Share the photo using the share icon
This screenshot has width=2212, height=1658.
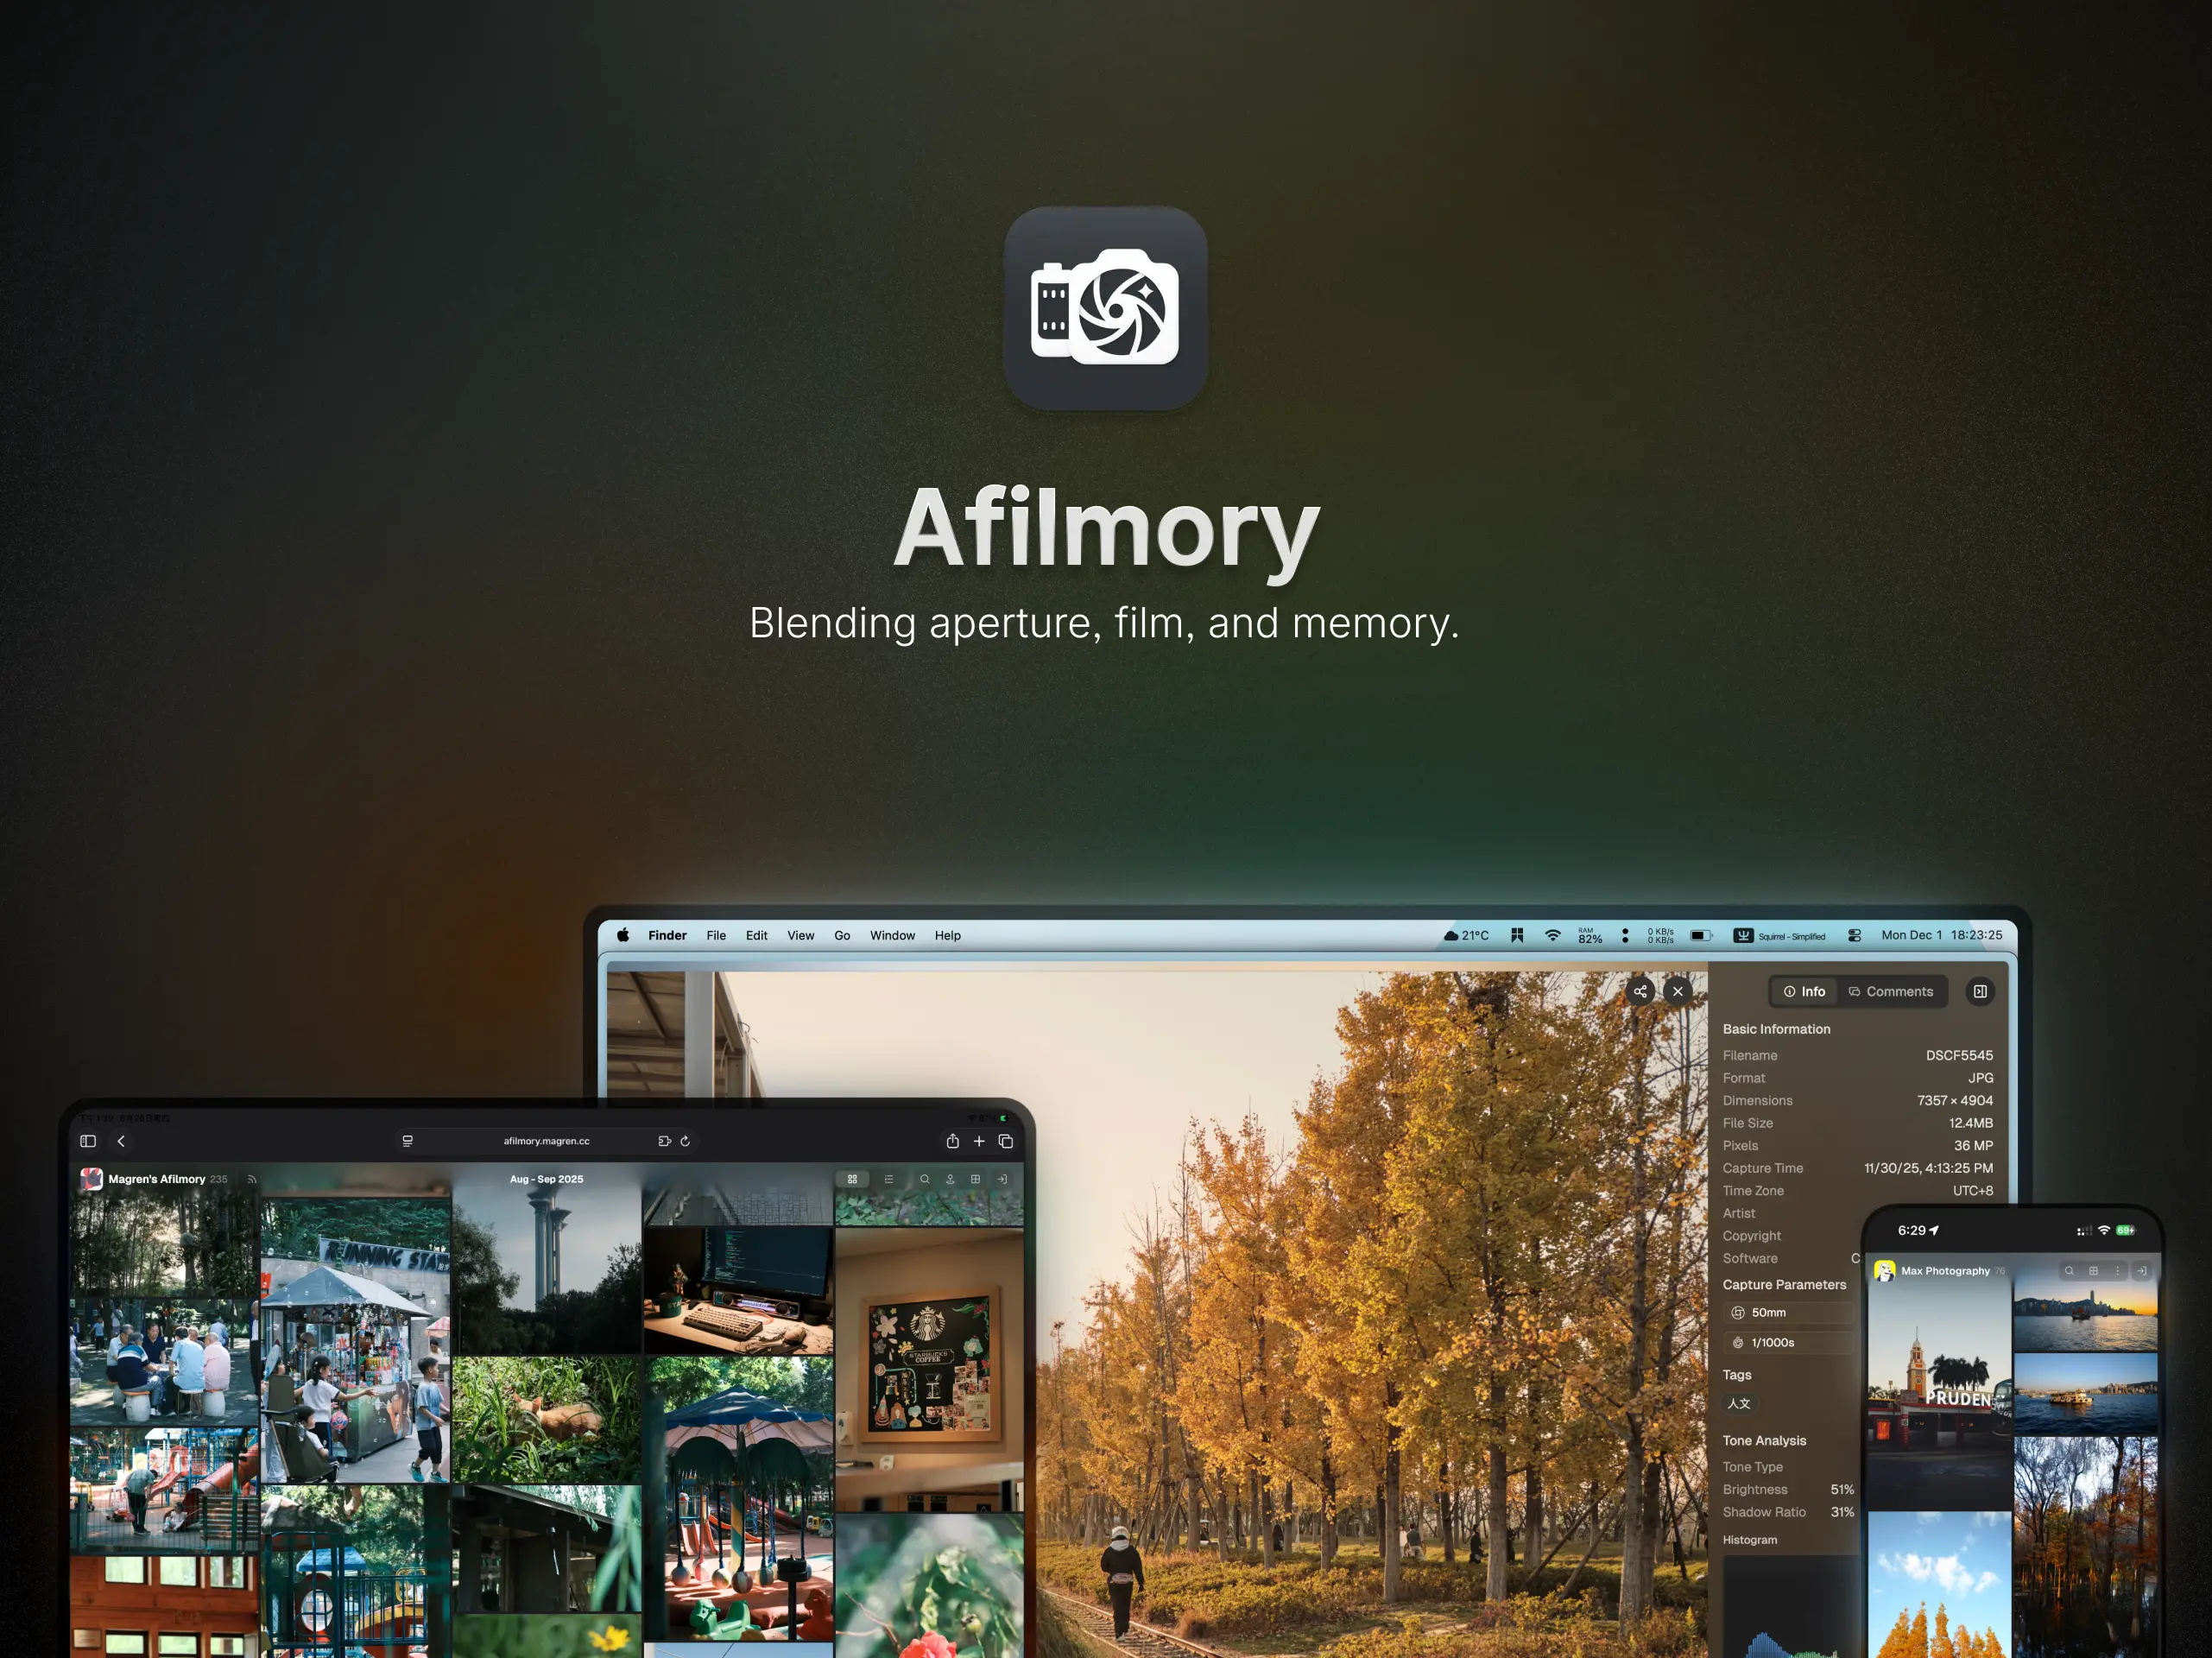[x=1640, y=991]
